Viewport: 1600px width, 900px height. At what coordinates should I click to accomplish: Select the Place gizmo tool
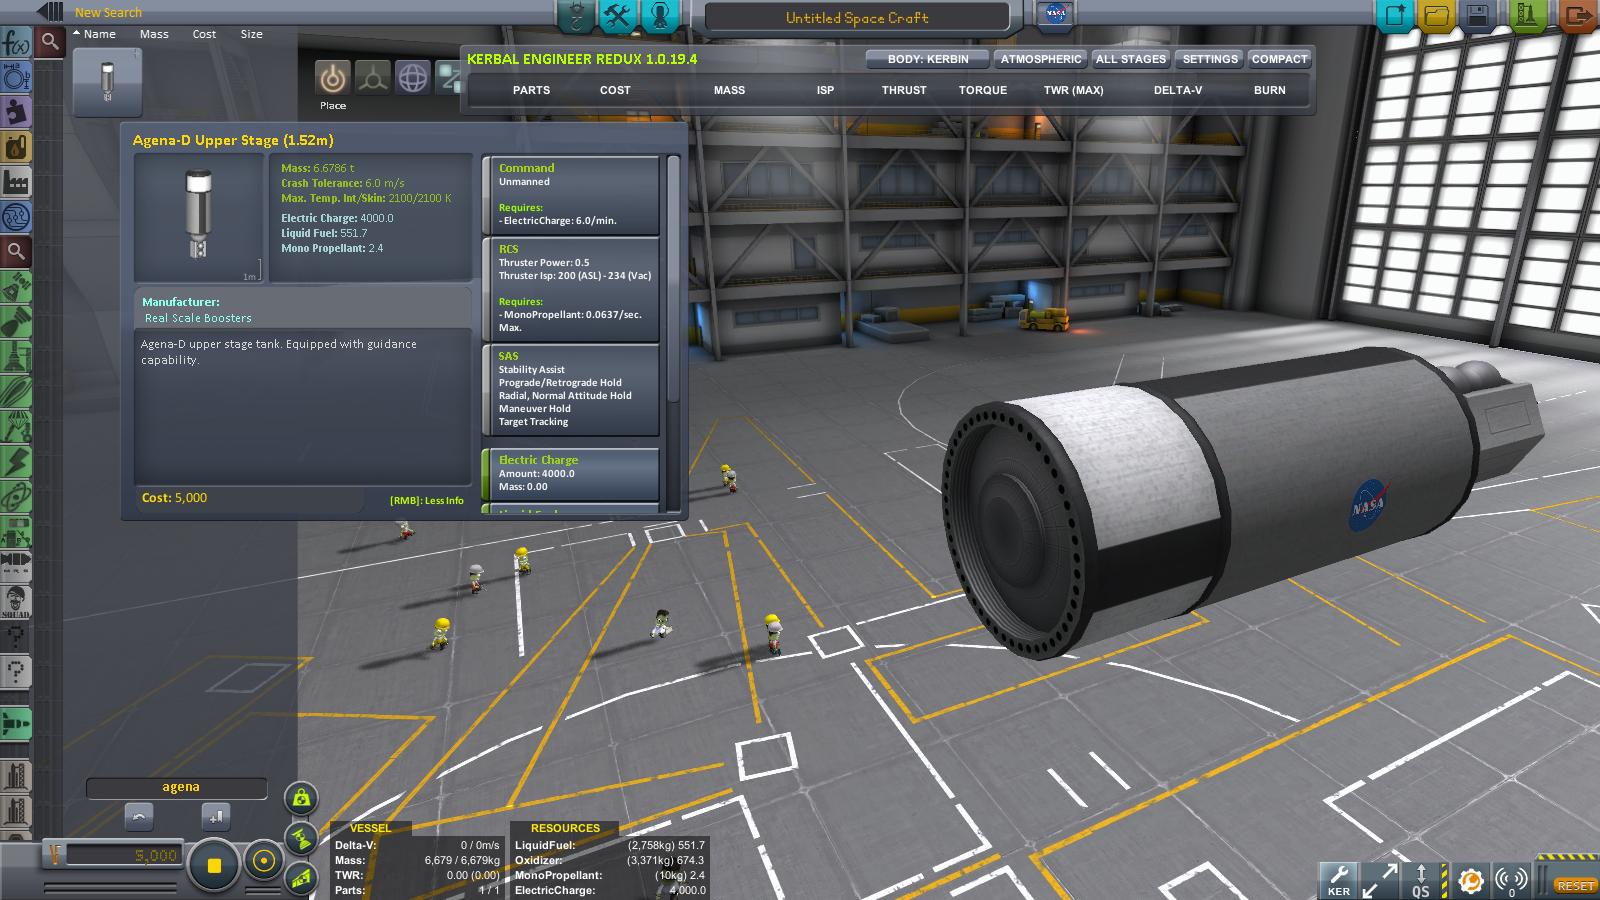pos(333,78)
